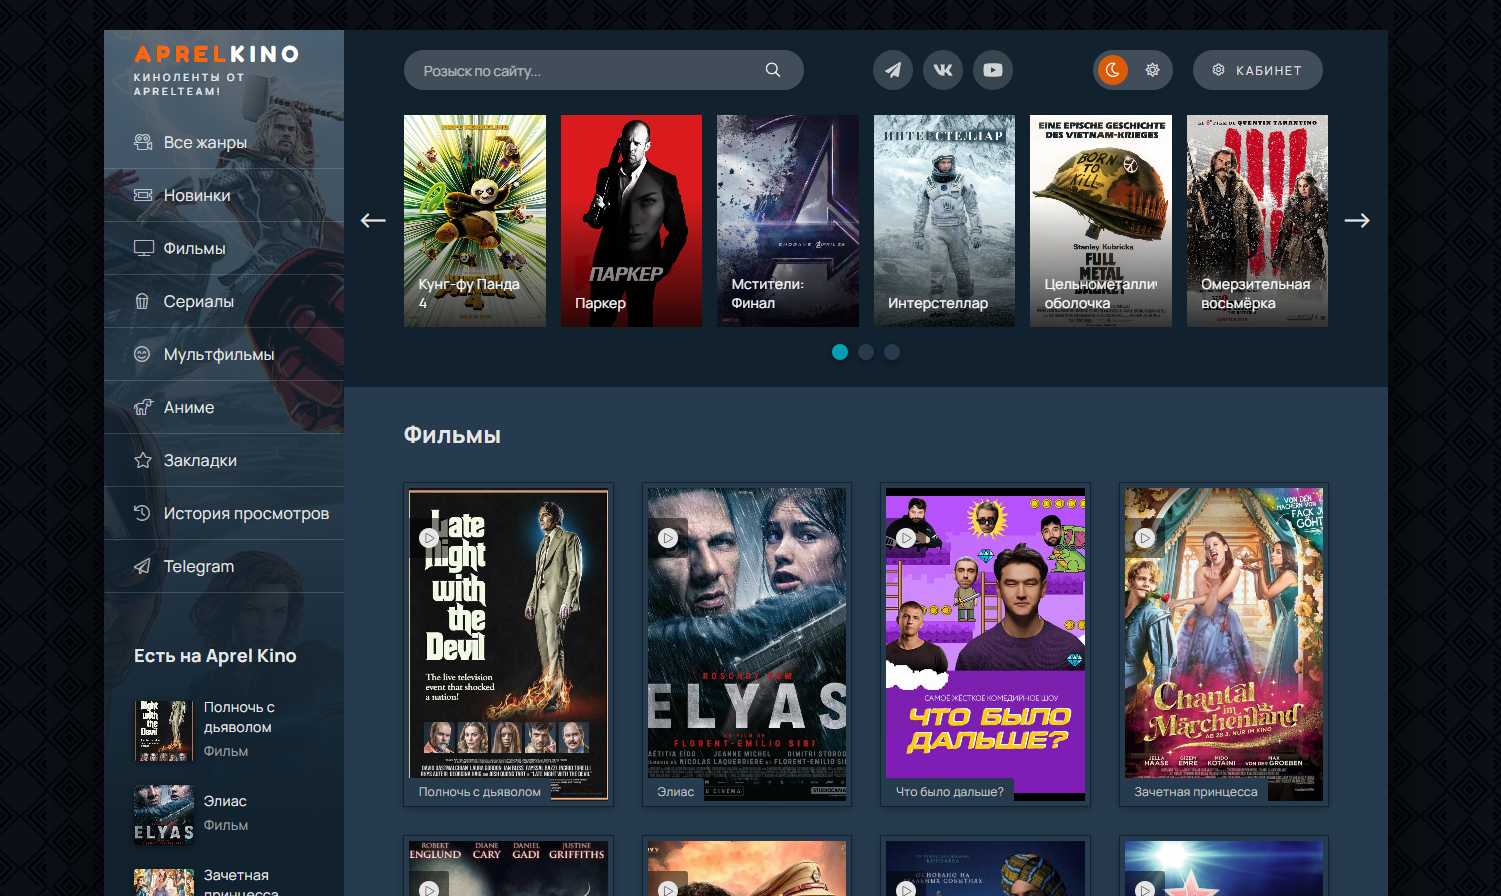The width and height of the screenshot is (1501, 896).
Task: Open the Омерзительная восьмёрка carousel poster
Action: pyautogui.click(x=1257, y=221)
